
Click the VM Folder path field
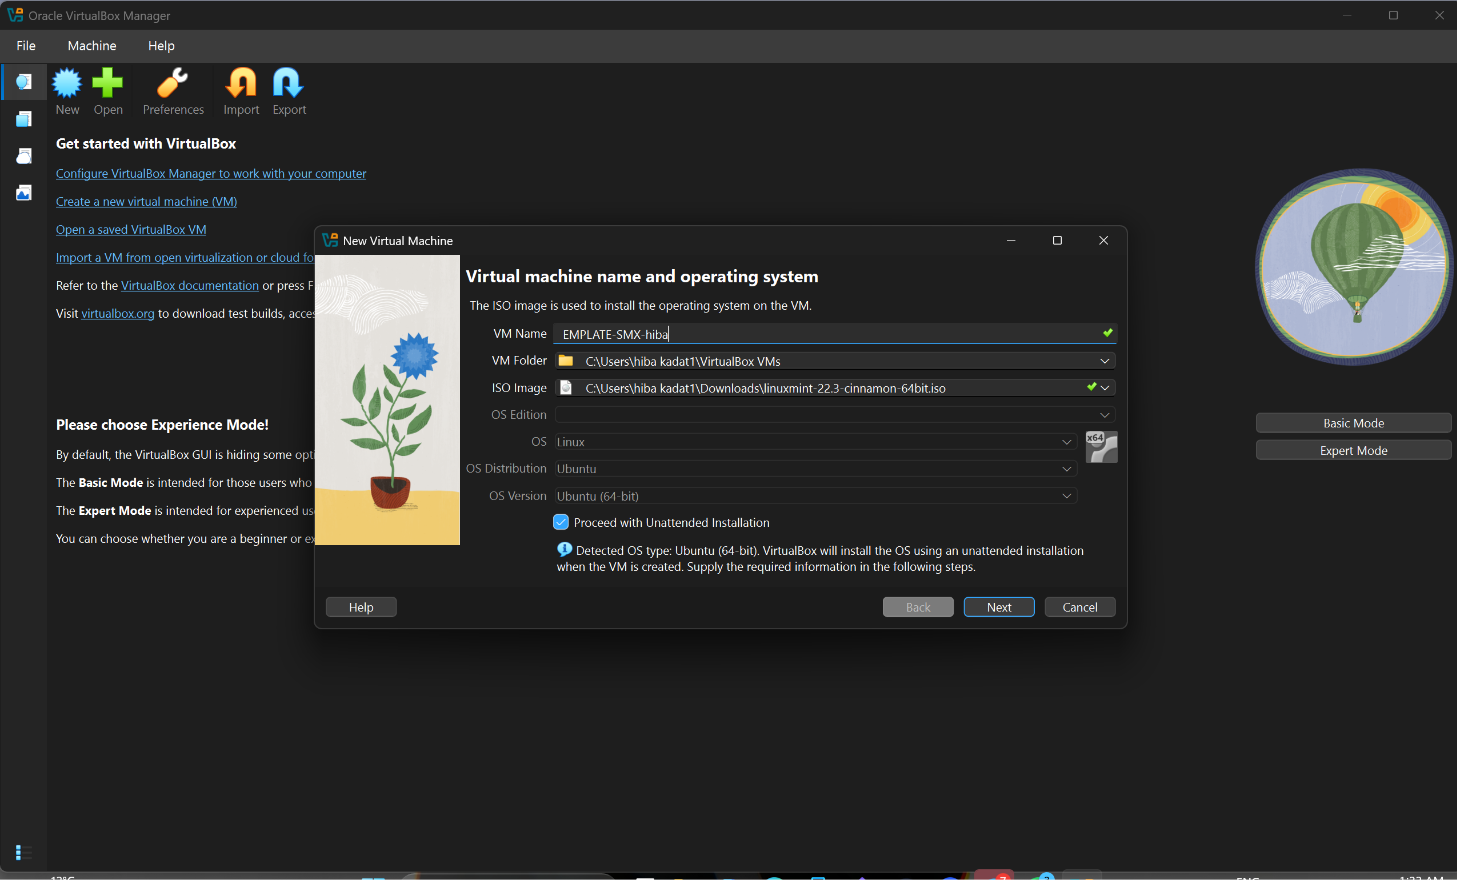(x=835, y=361)
